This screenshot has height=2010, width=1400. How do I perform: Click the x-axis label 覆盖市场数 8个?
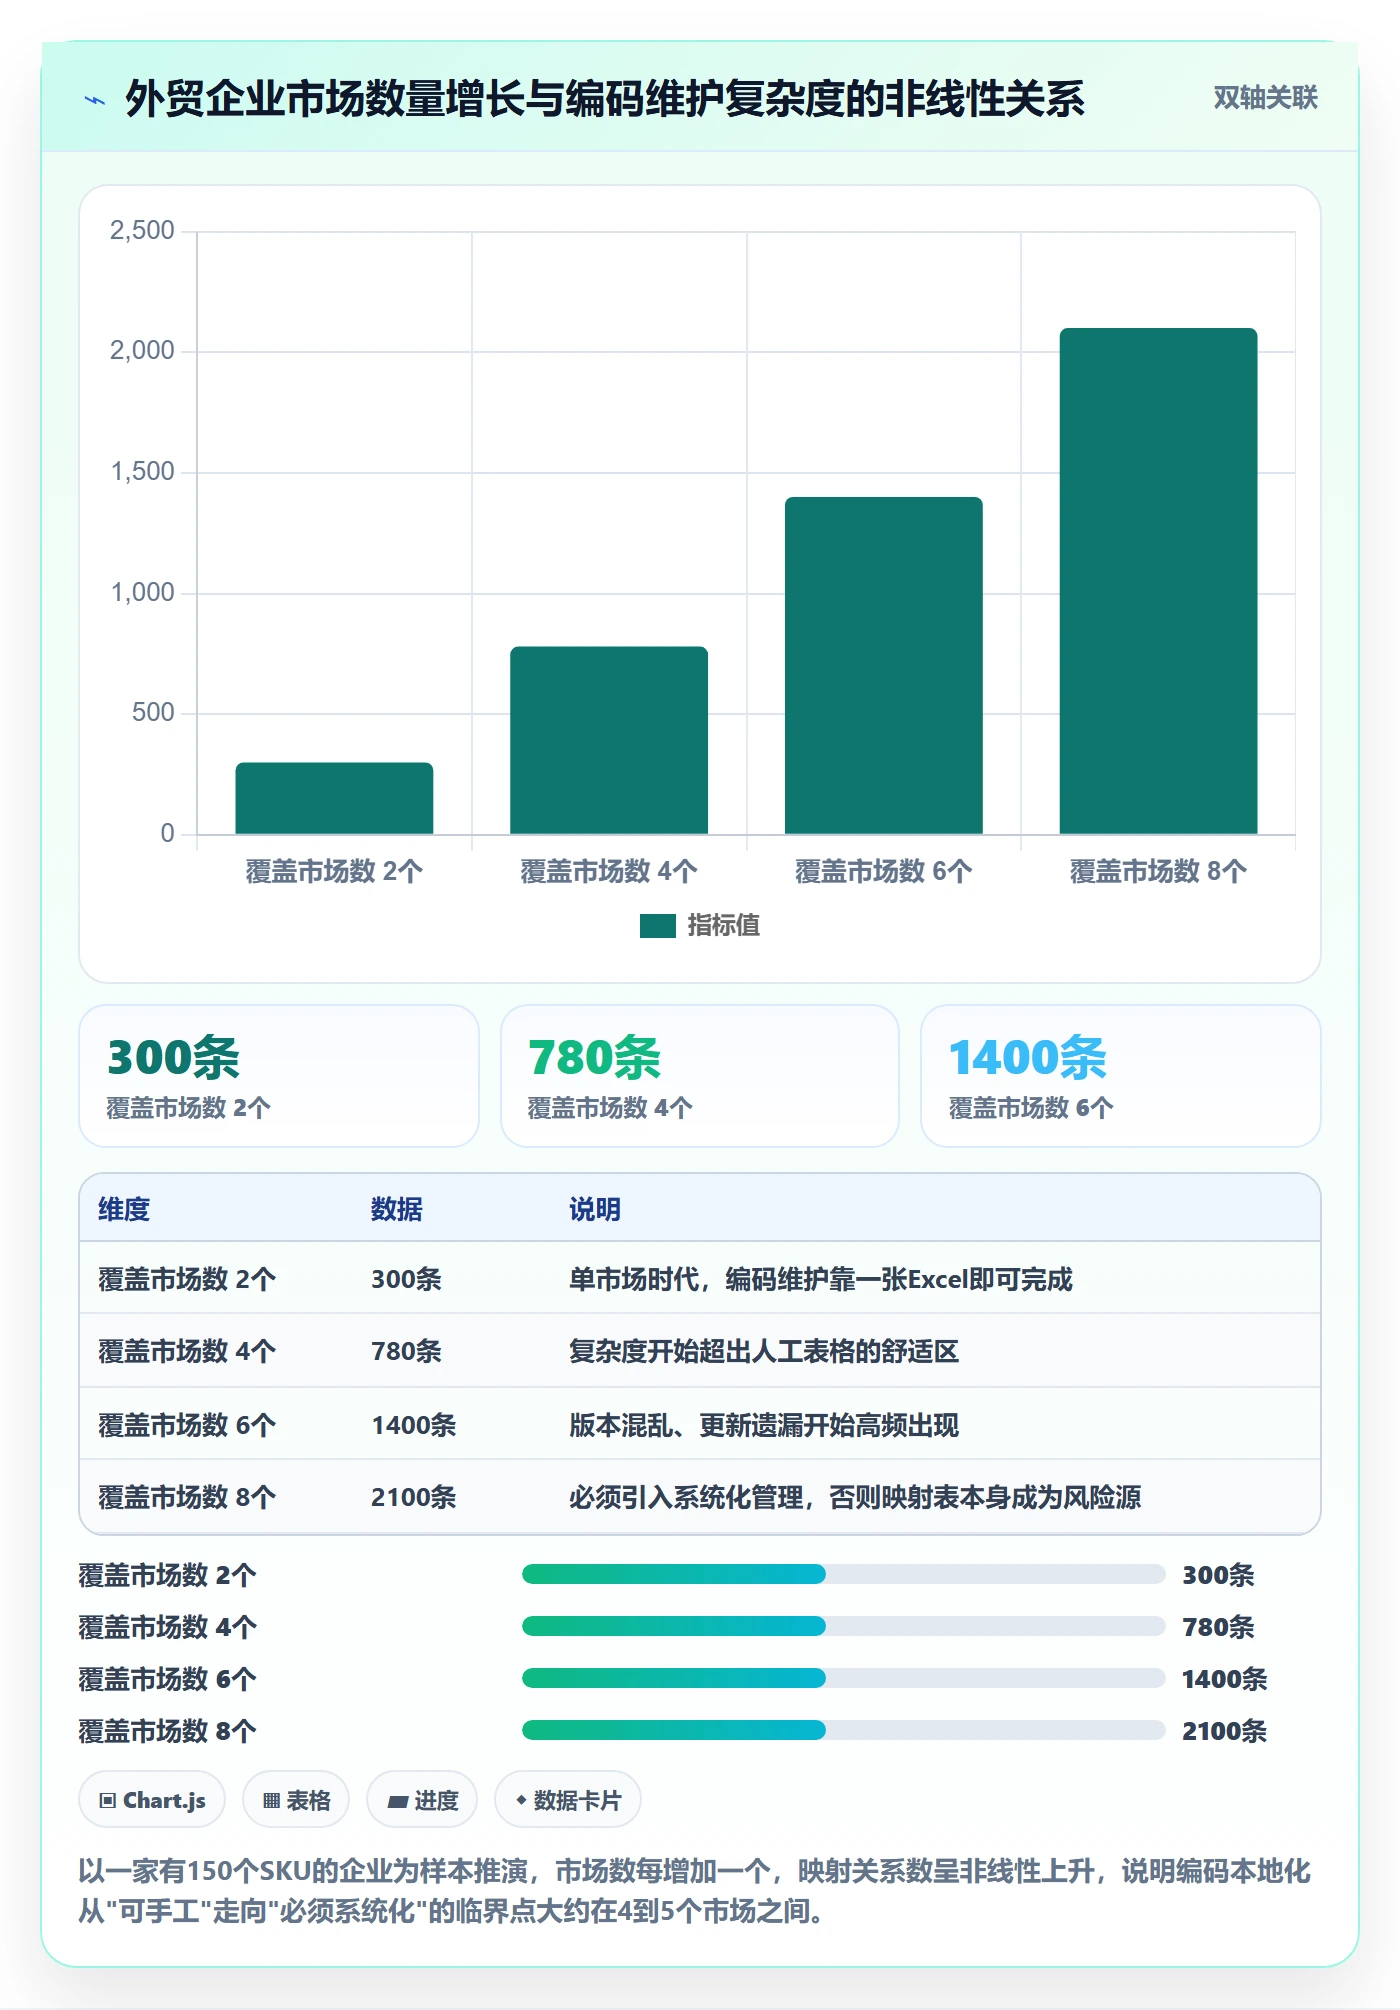1158,872
